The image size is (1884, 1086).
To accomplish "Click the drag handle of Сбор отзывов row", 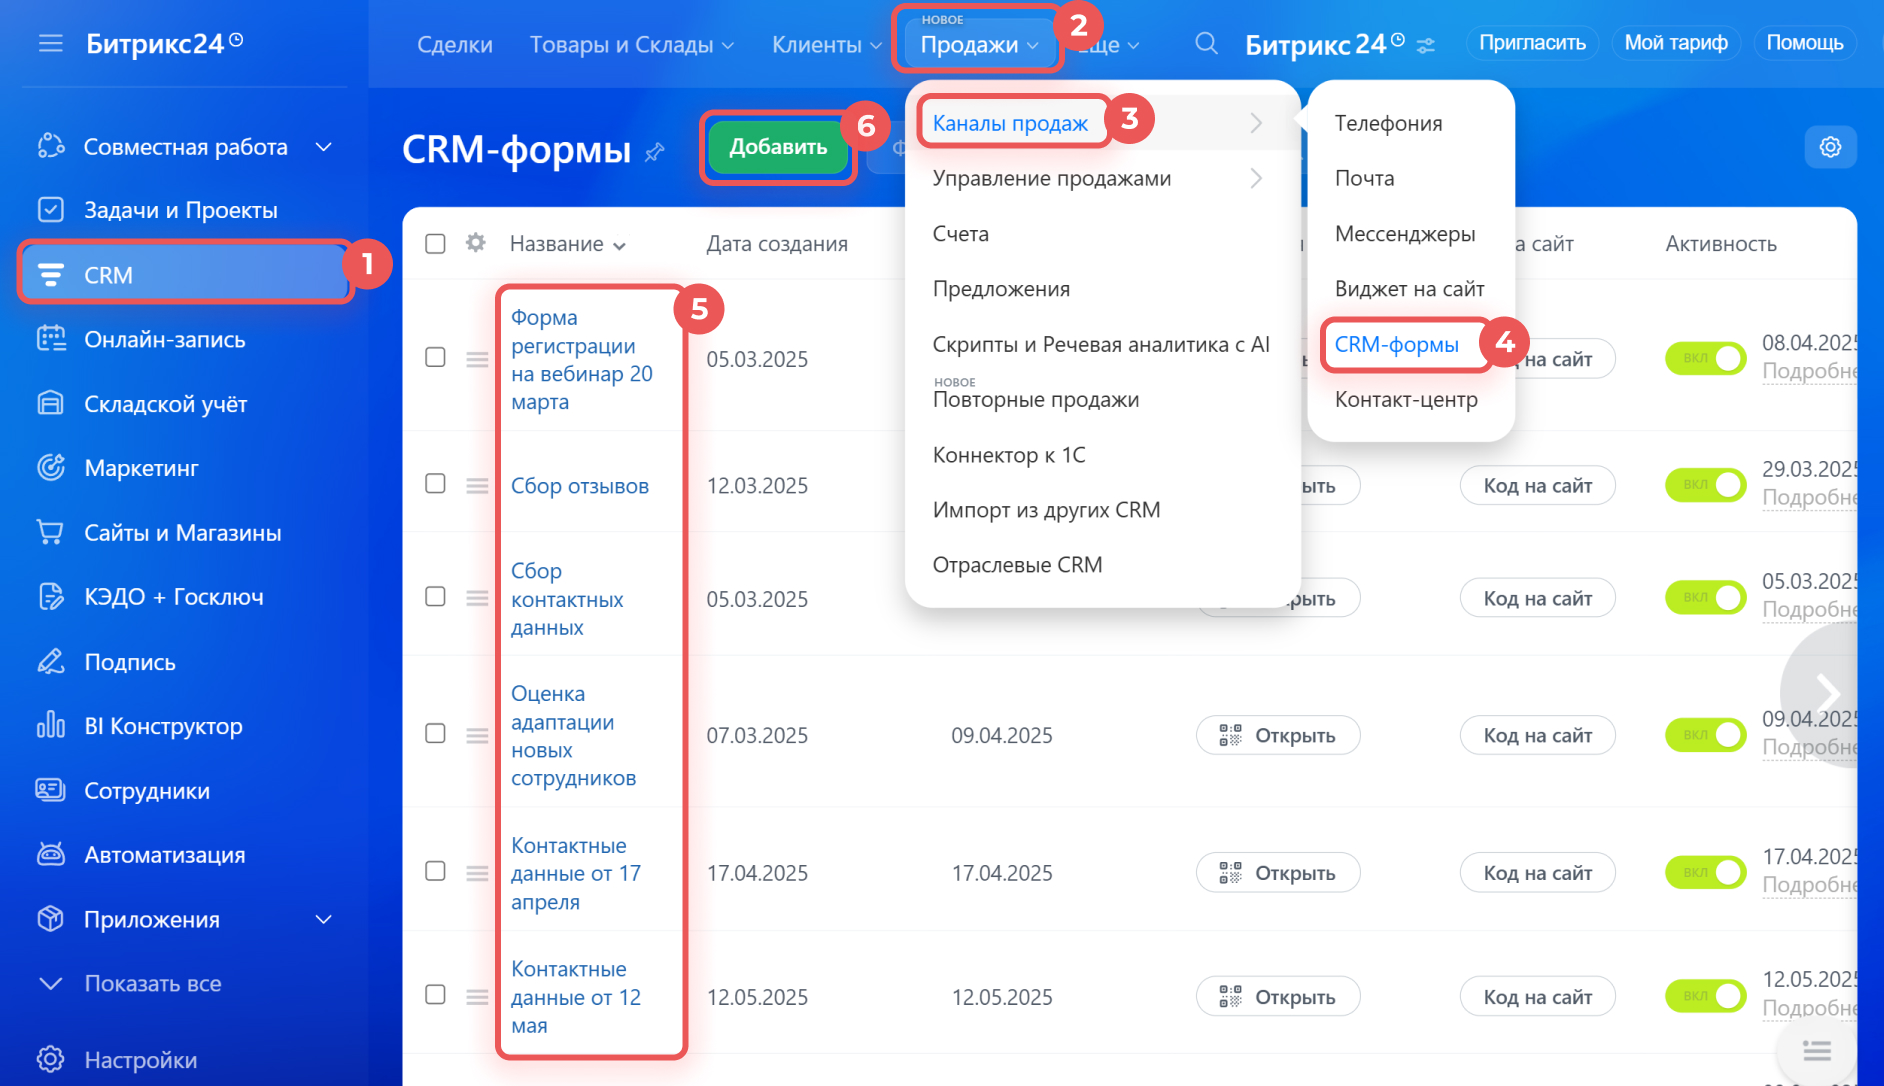I will (x=477, y=486).
